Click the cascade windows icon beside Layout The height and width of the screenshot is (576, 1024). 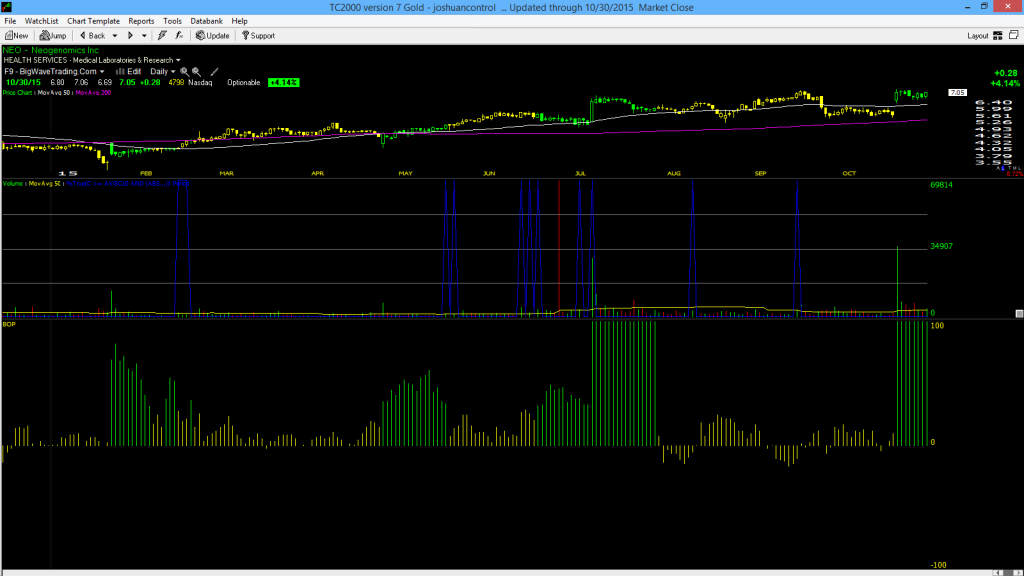(x=1014, y=35)
